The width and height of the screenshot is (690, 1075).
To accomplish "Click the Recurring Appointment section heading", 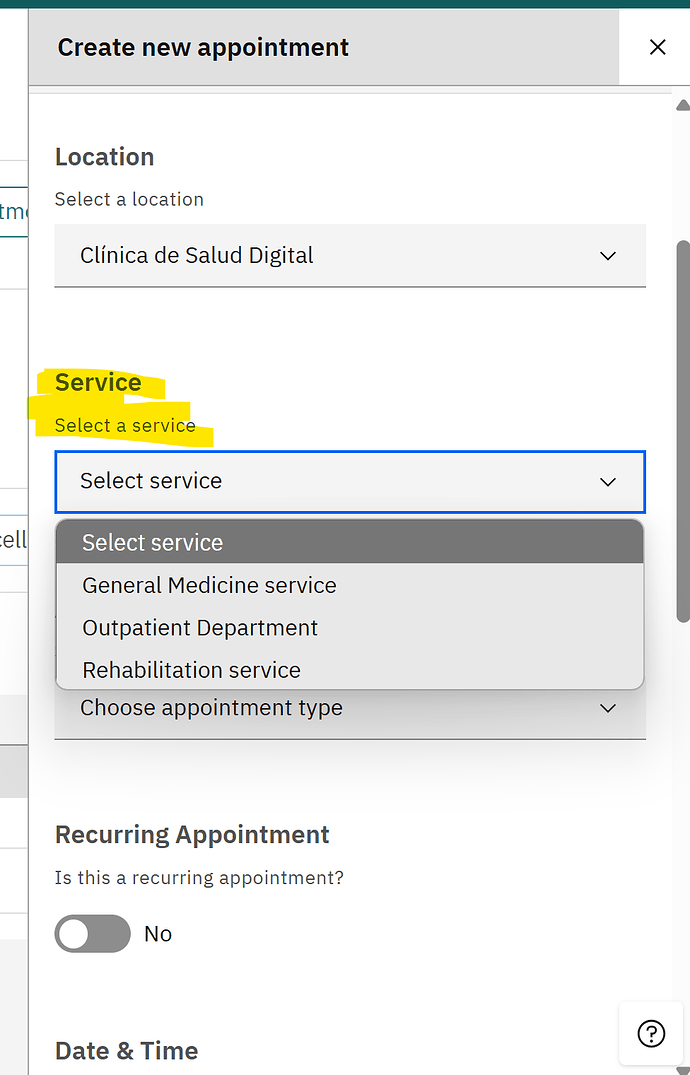I will [192, 834].
